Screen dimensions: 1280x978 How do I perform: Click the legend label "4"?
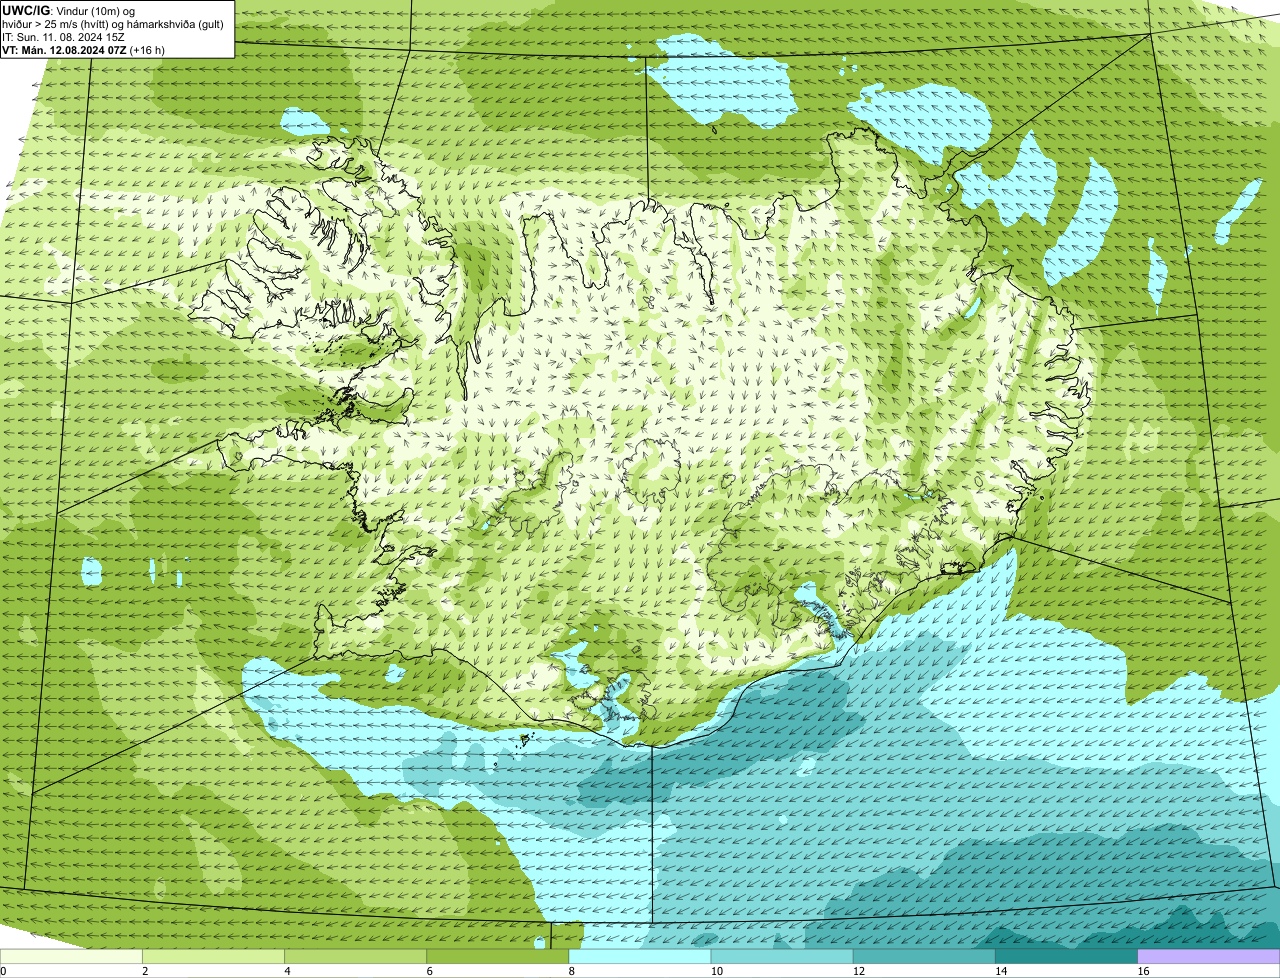[x=287, y=971]
